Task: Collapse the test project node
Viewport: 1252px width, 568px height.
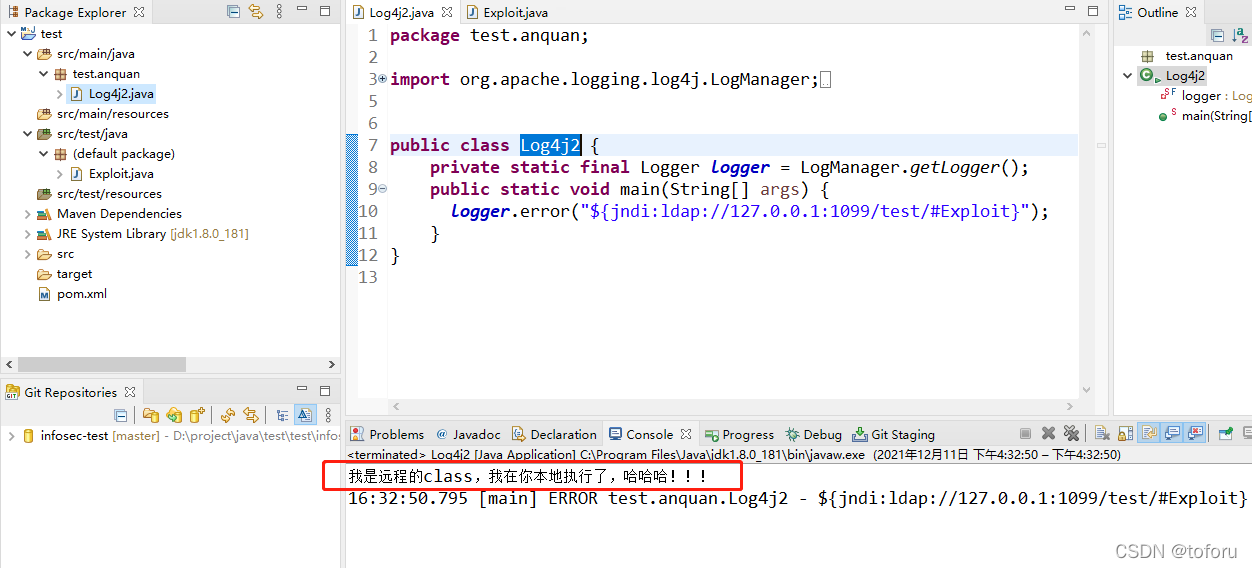Action: pyautogui.click(x=11, y=34)
